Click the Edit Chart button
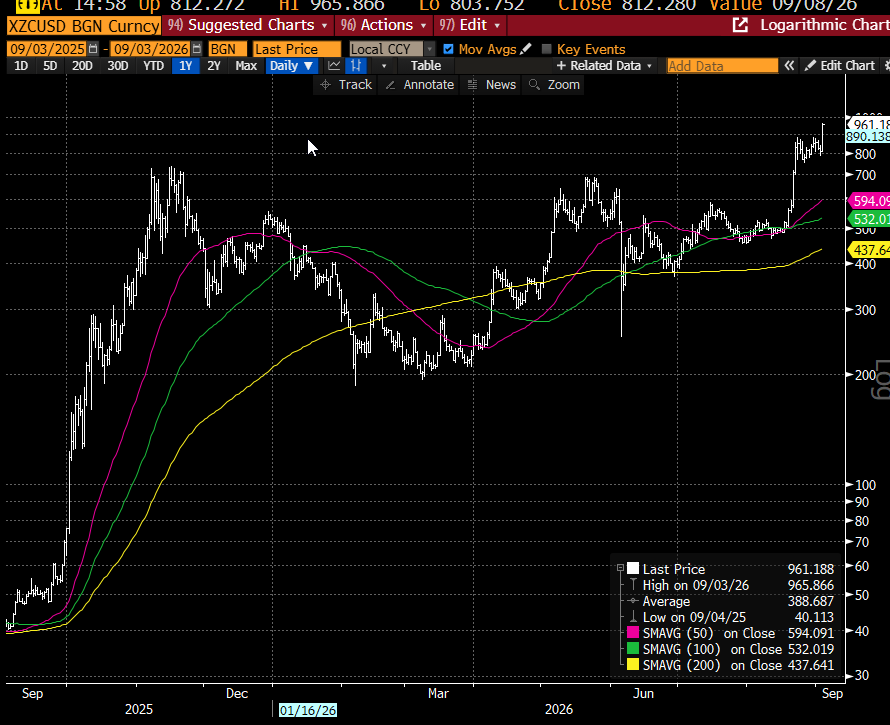Viewport: 890px width, 725px height. [840, 66]
